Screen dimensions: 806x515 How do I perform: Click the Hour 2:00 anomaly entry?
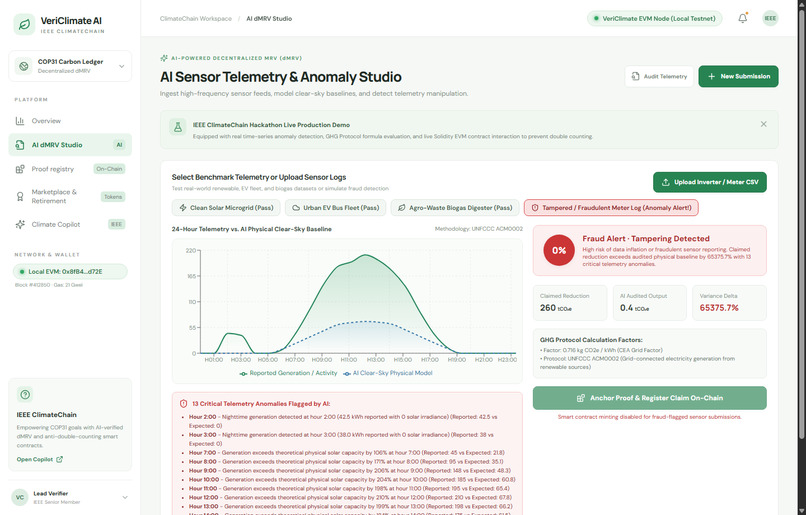pyautogui.click(x=343, y=421)
